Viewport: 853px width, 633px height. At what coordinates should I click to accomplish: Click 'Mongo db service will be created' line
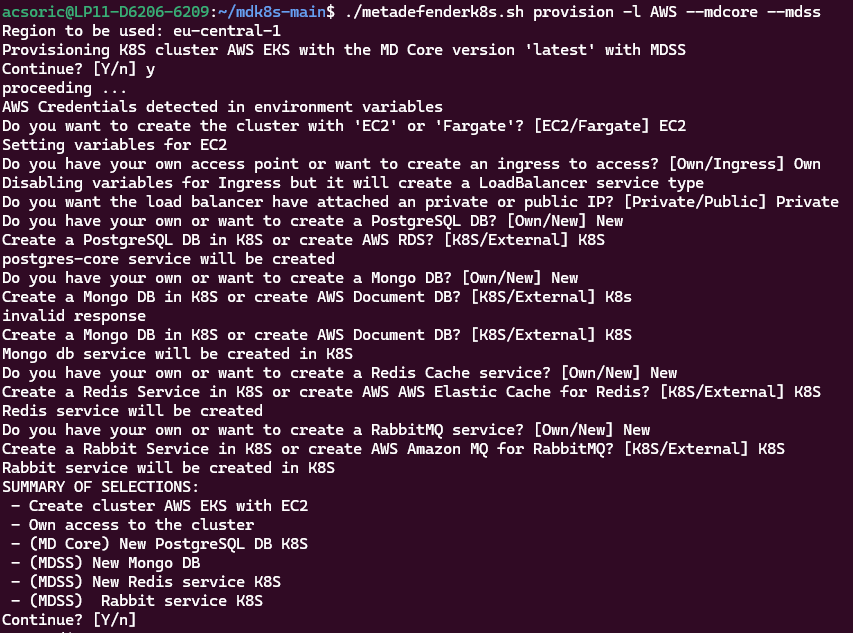177,354
